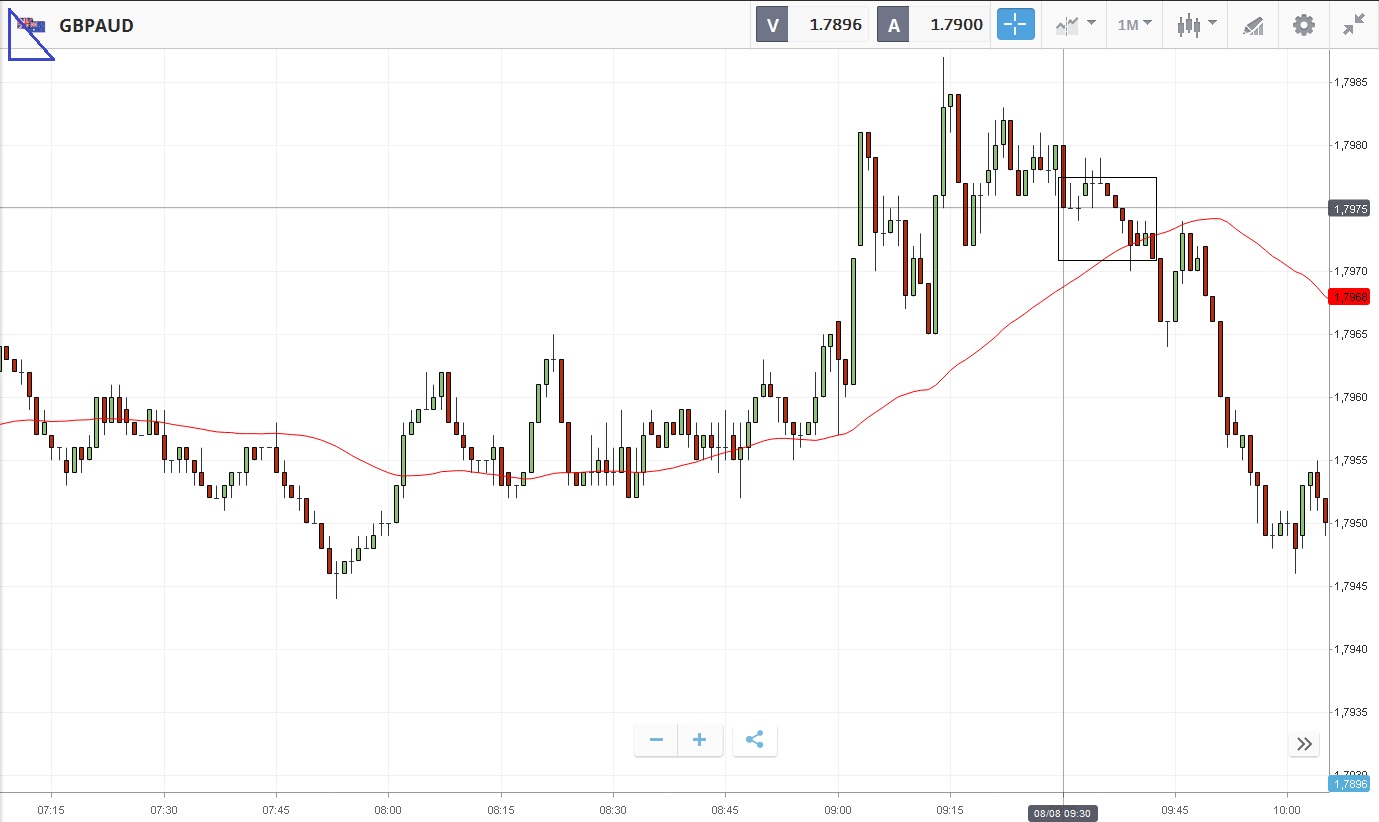Zoom in with the plus button
Viewport: 1379px width, 822px height.
coord(700,740)
